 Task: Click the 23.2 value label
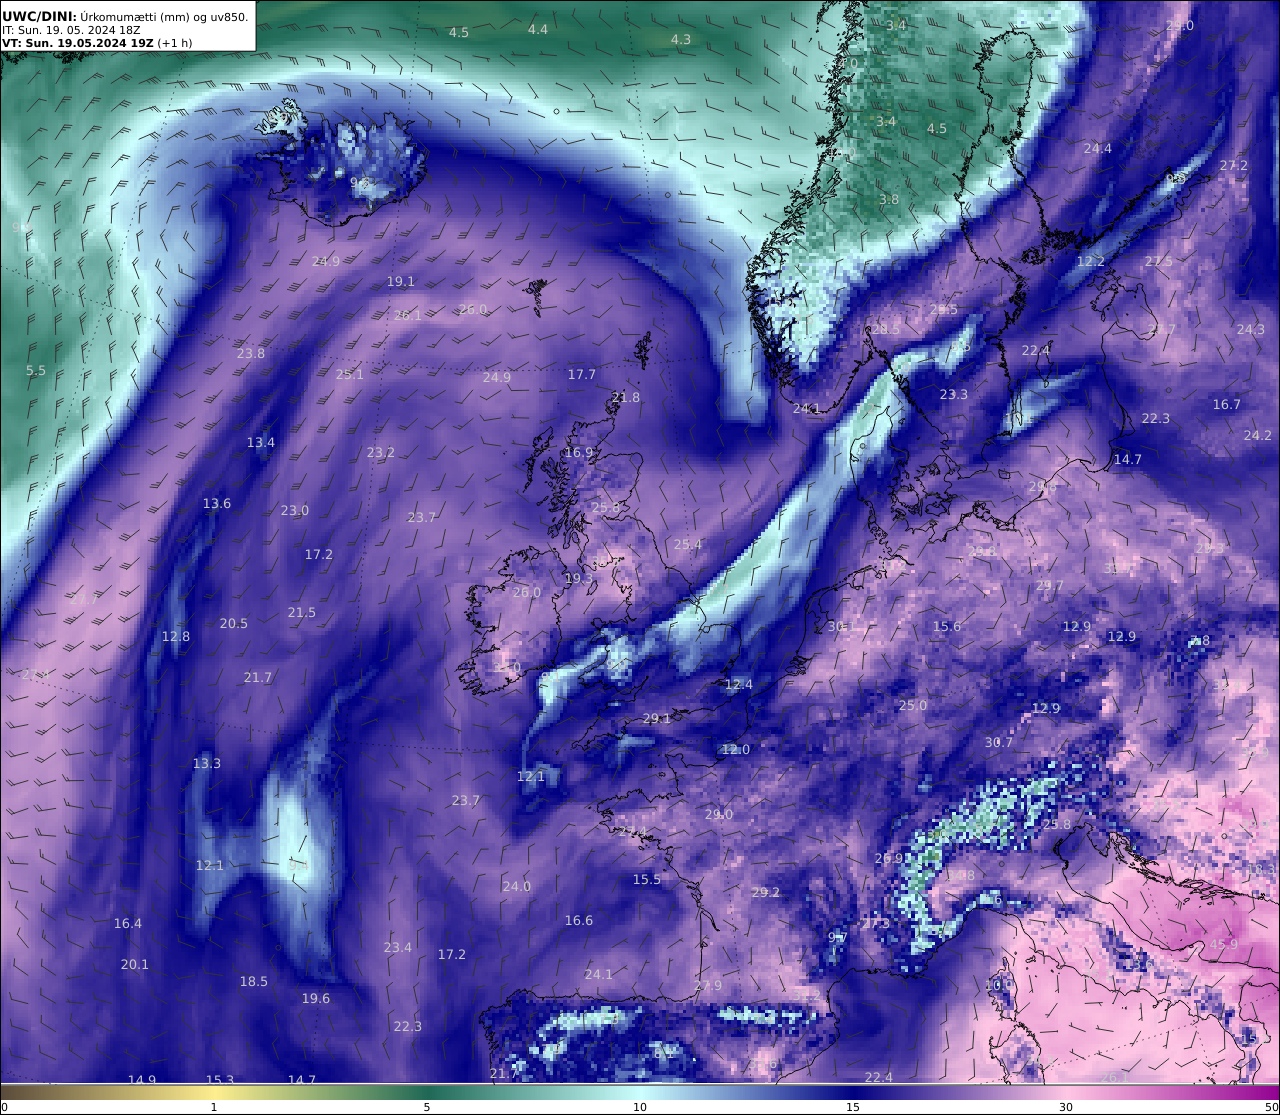pos(381,453)
